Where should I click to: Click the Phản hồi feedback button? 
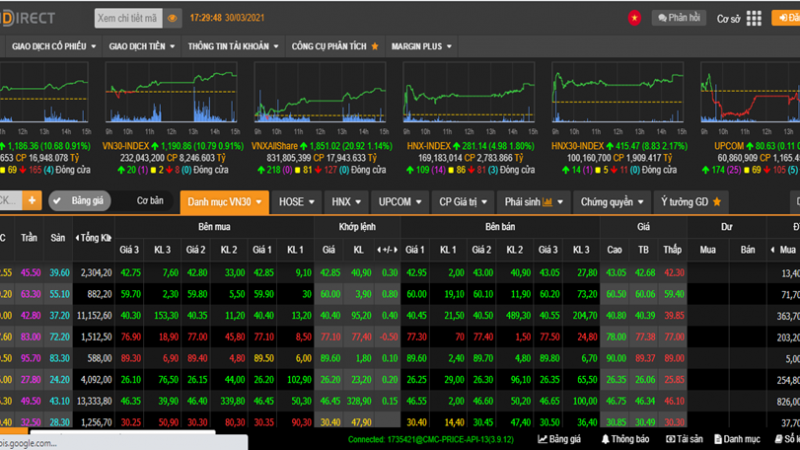pos(679,18)
